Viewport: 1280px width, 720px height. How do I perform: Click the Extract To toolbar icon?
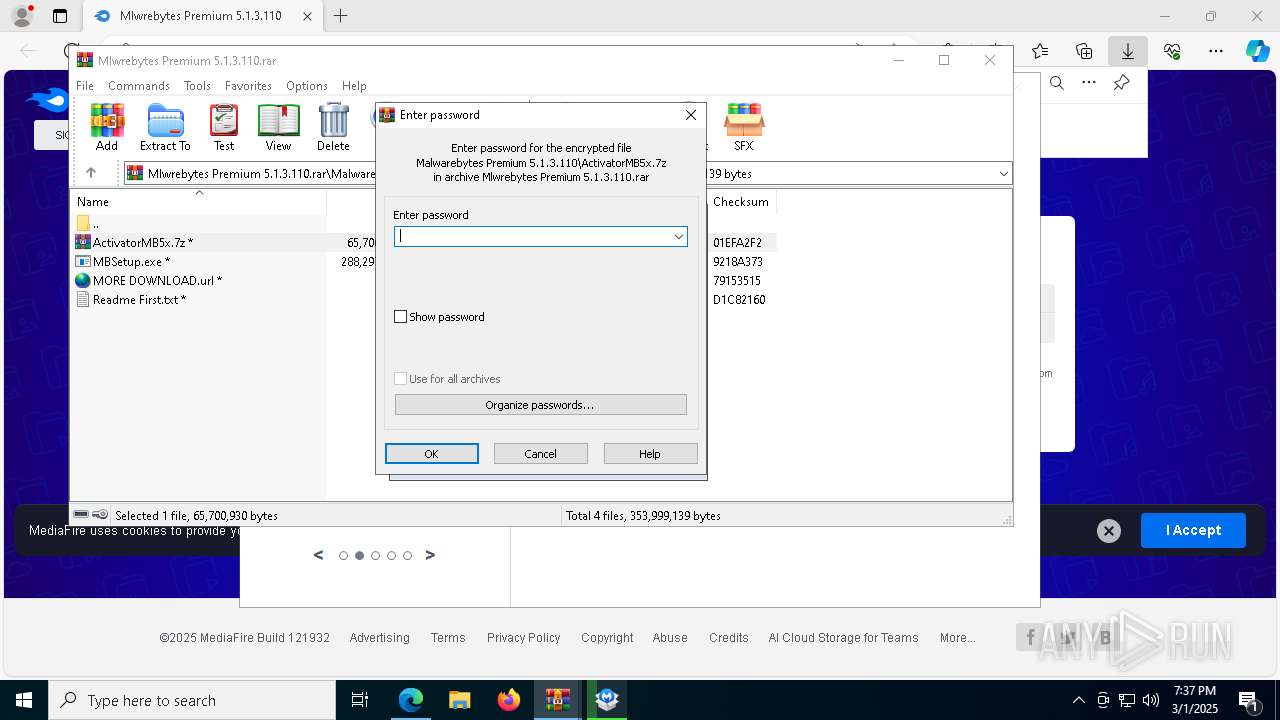point(165,127)
